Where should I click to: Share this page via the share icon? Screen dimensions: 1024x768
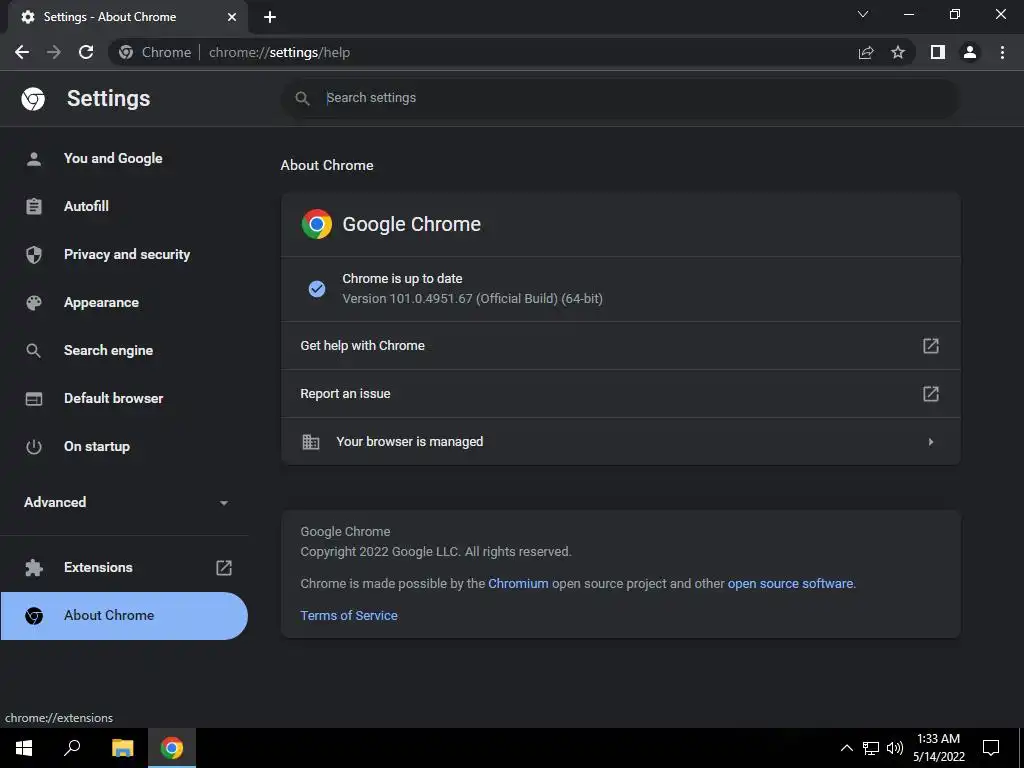pos(866,52)
